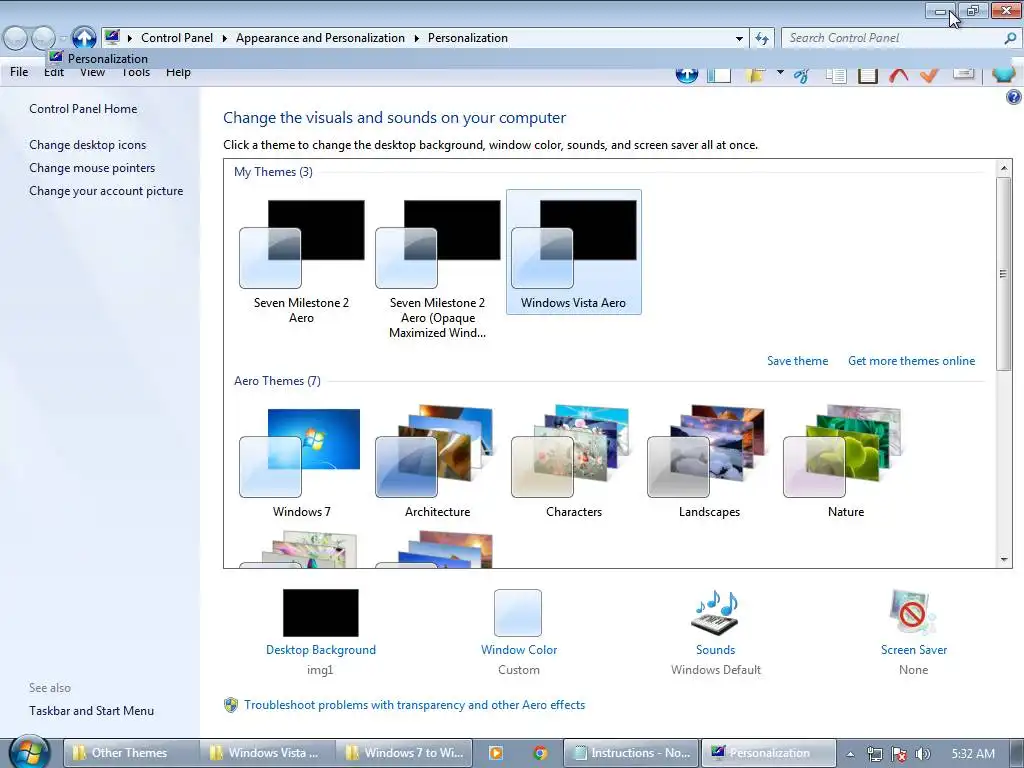Open the address bar previous locations dropdown
Viewport: 1024px width, 768px height.
coord(739,39)
